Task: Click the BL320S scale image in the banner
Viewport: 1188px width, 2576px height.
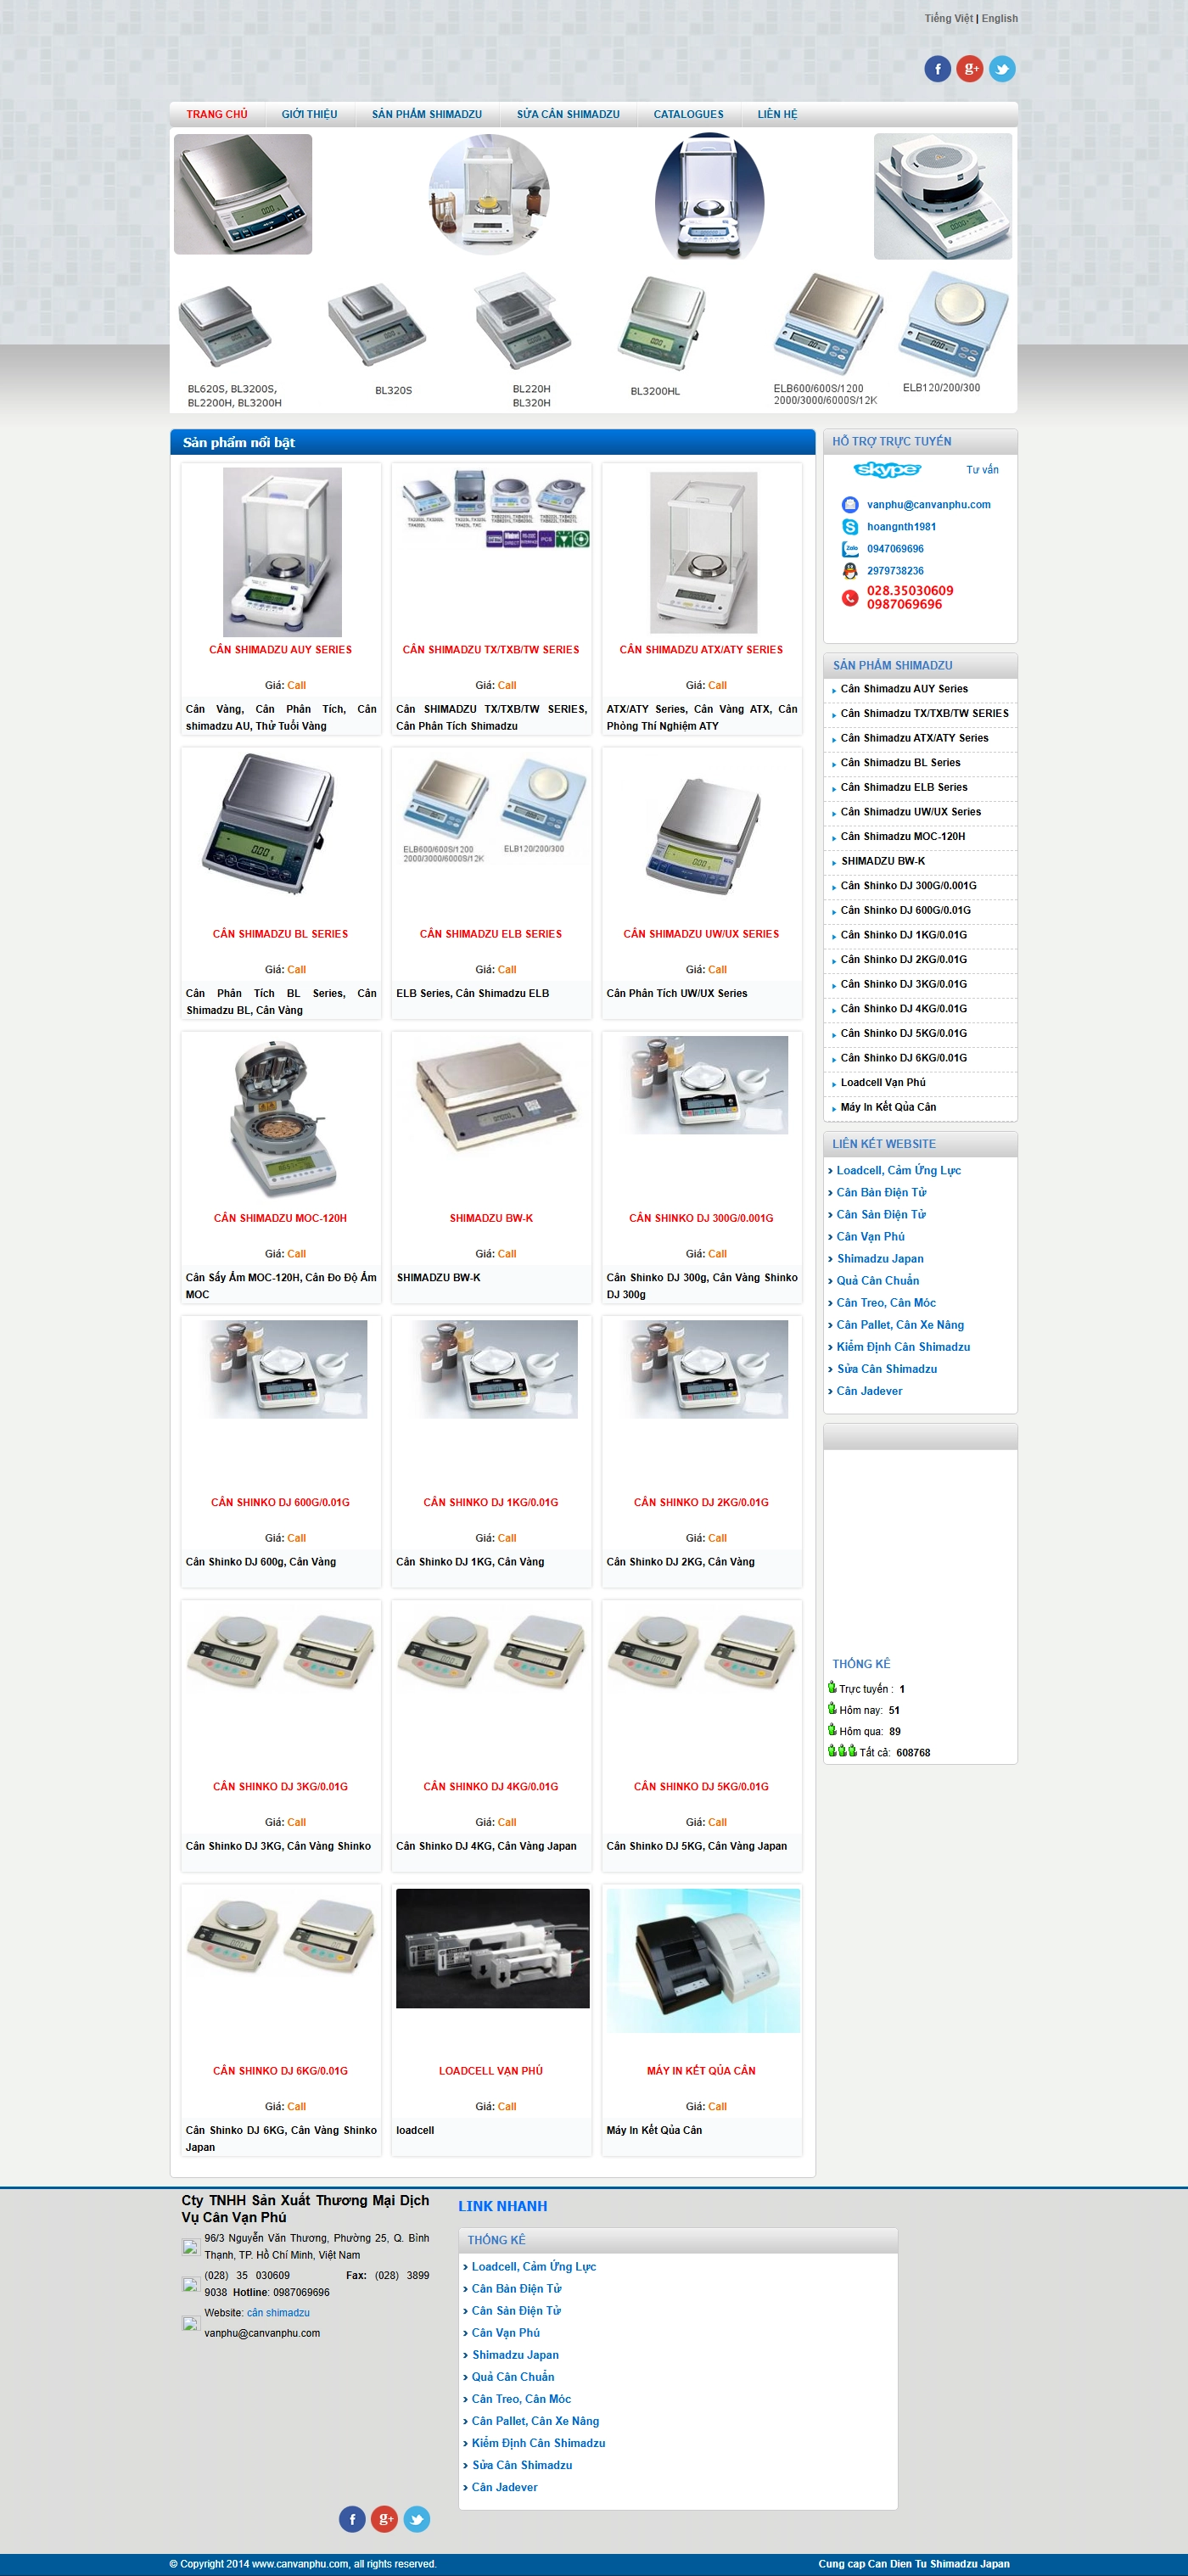Action: (378, 326)
